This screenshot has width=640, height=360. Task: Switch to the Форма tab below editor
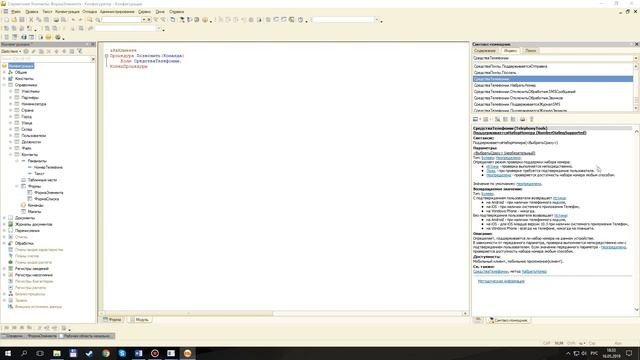coord(112,320)
